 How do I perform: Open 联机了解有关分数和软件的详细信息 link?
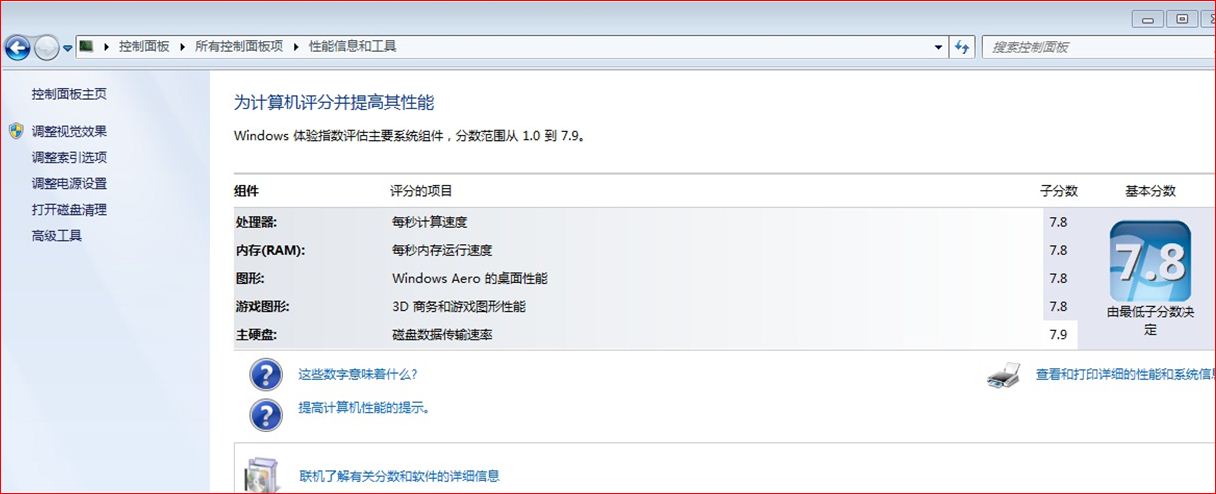399,476
